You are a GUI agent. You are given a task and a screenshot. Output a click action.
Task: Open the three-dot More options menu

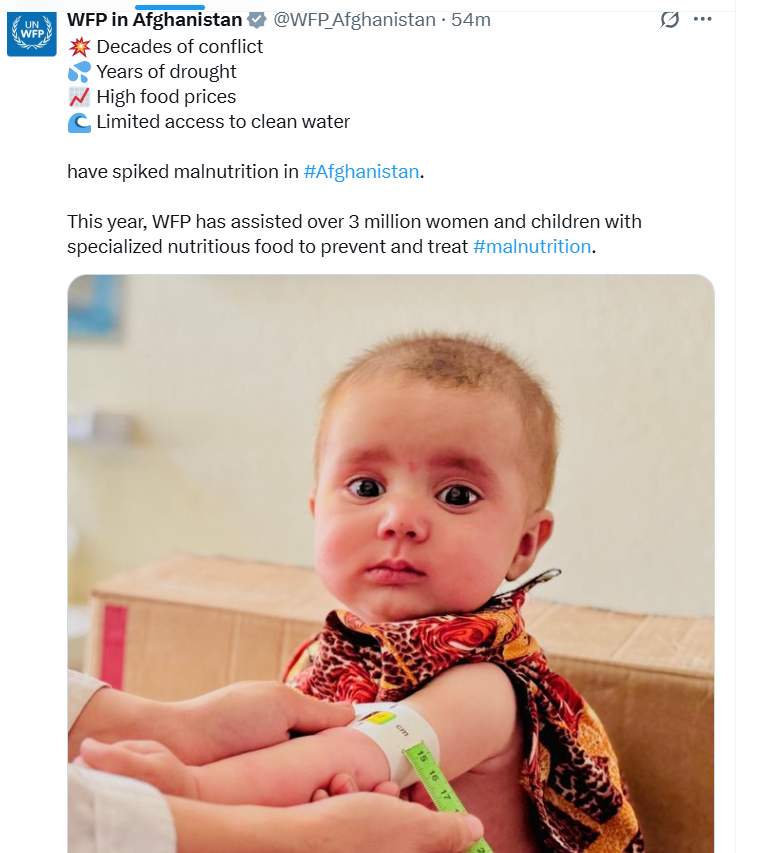(703, 20)
